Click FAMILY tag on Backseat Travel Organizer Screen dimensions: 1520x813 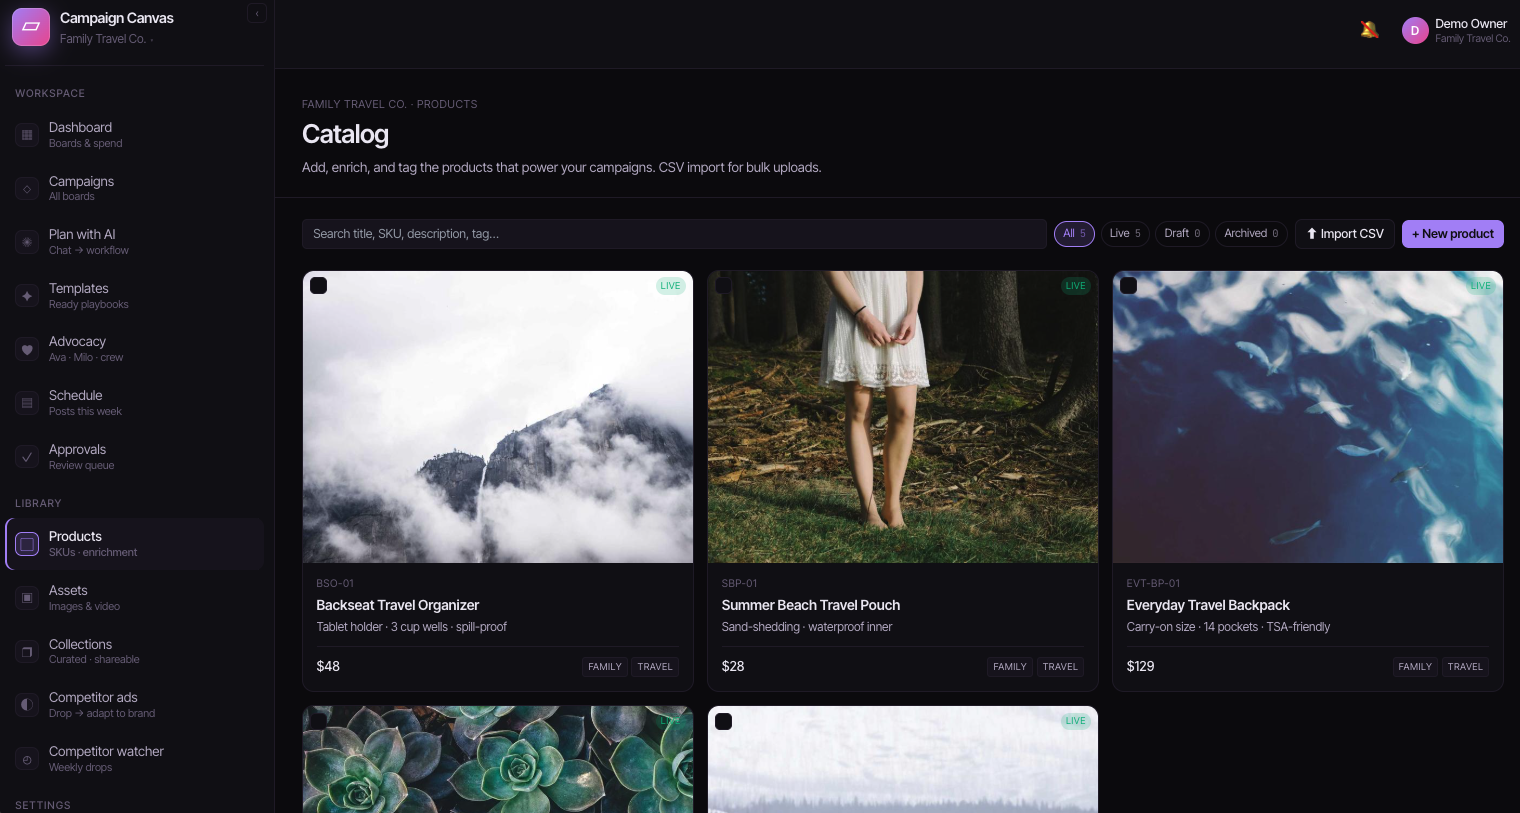(x=605, y=667)
